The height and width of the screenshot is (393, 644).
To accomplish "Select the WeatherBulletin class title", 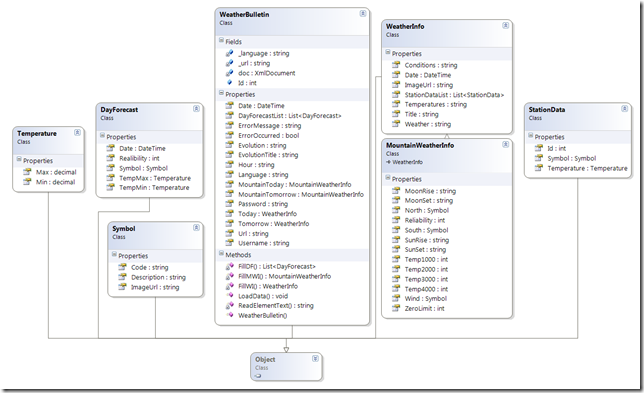I will [x=244, y=14].
